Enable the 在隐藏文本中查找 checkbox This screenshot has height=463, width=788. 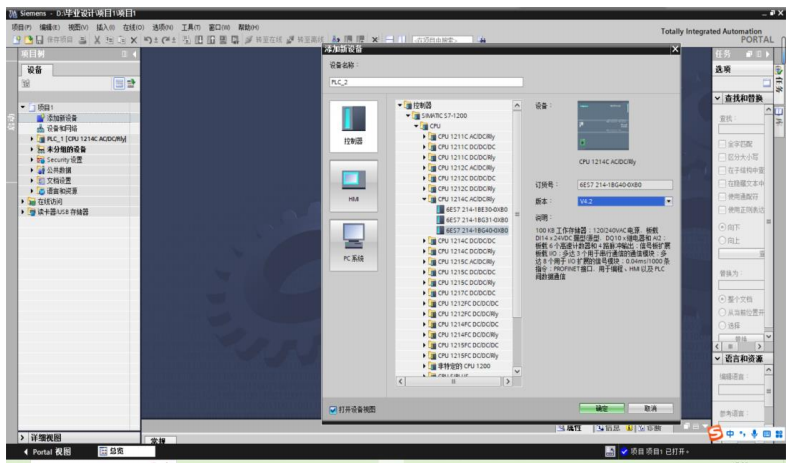click(x=722, y=183)
